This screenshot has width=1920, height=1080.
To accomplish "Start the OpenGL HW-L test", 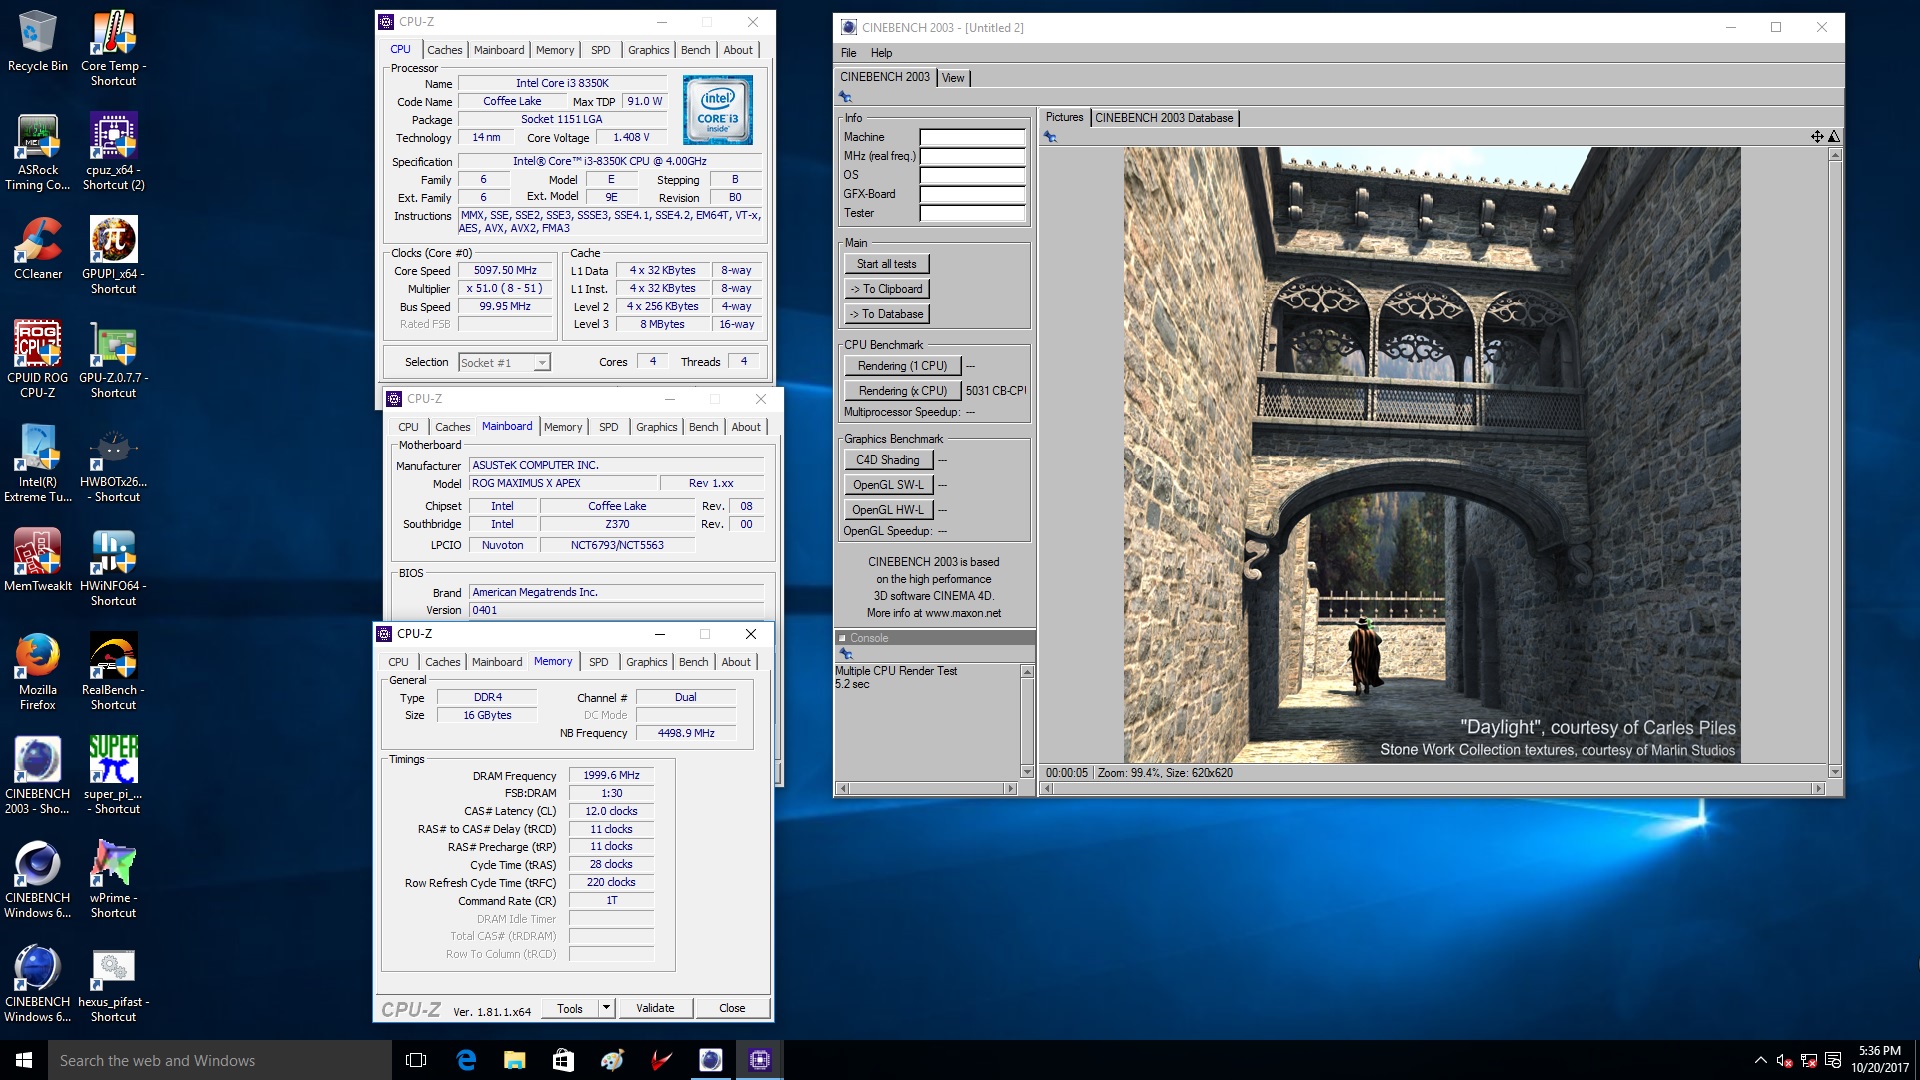I will pyautogui.click(x=888, y=510).
